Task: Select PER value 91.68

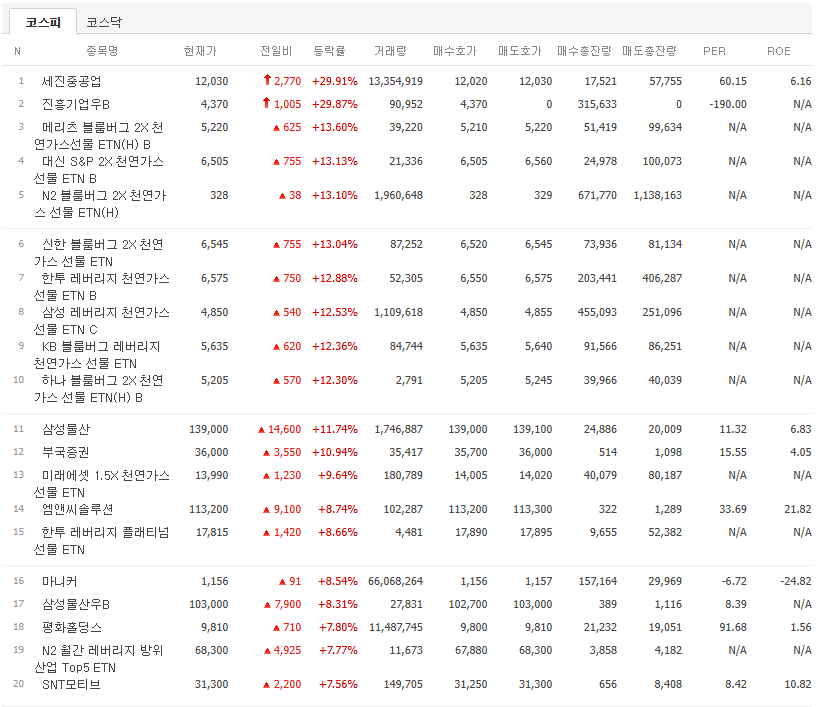Action: [733, 627]
